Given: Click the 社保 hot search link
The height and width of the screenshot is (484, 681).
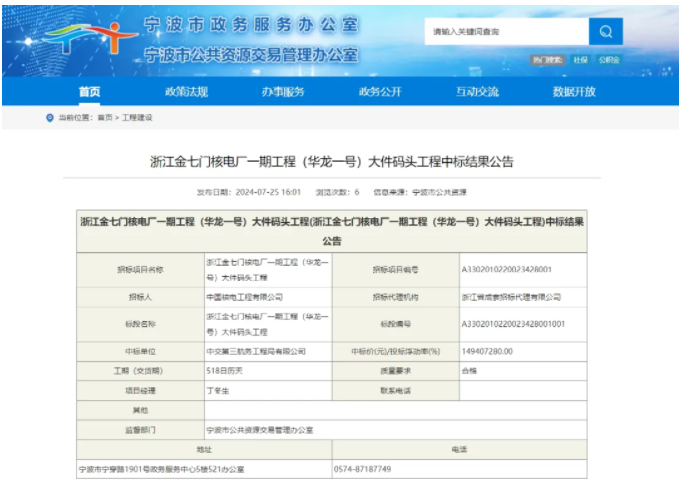Looking at the screenshot, I should [x=580, y=60].
